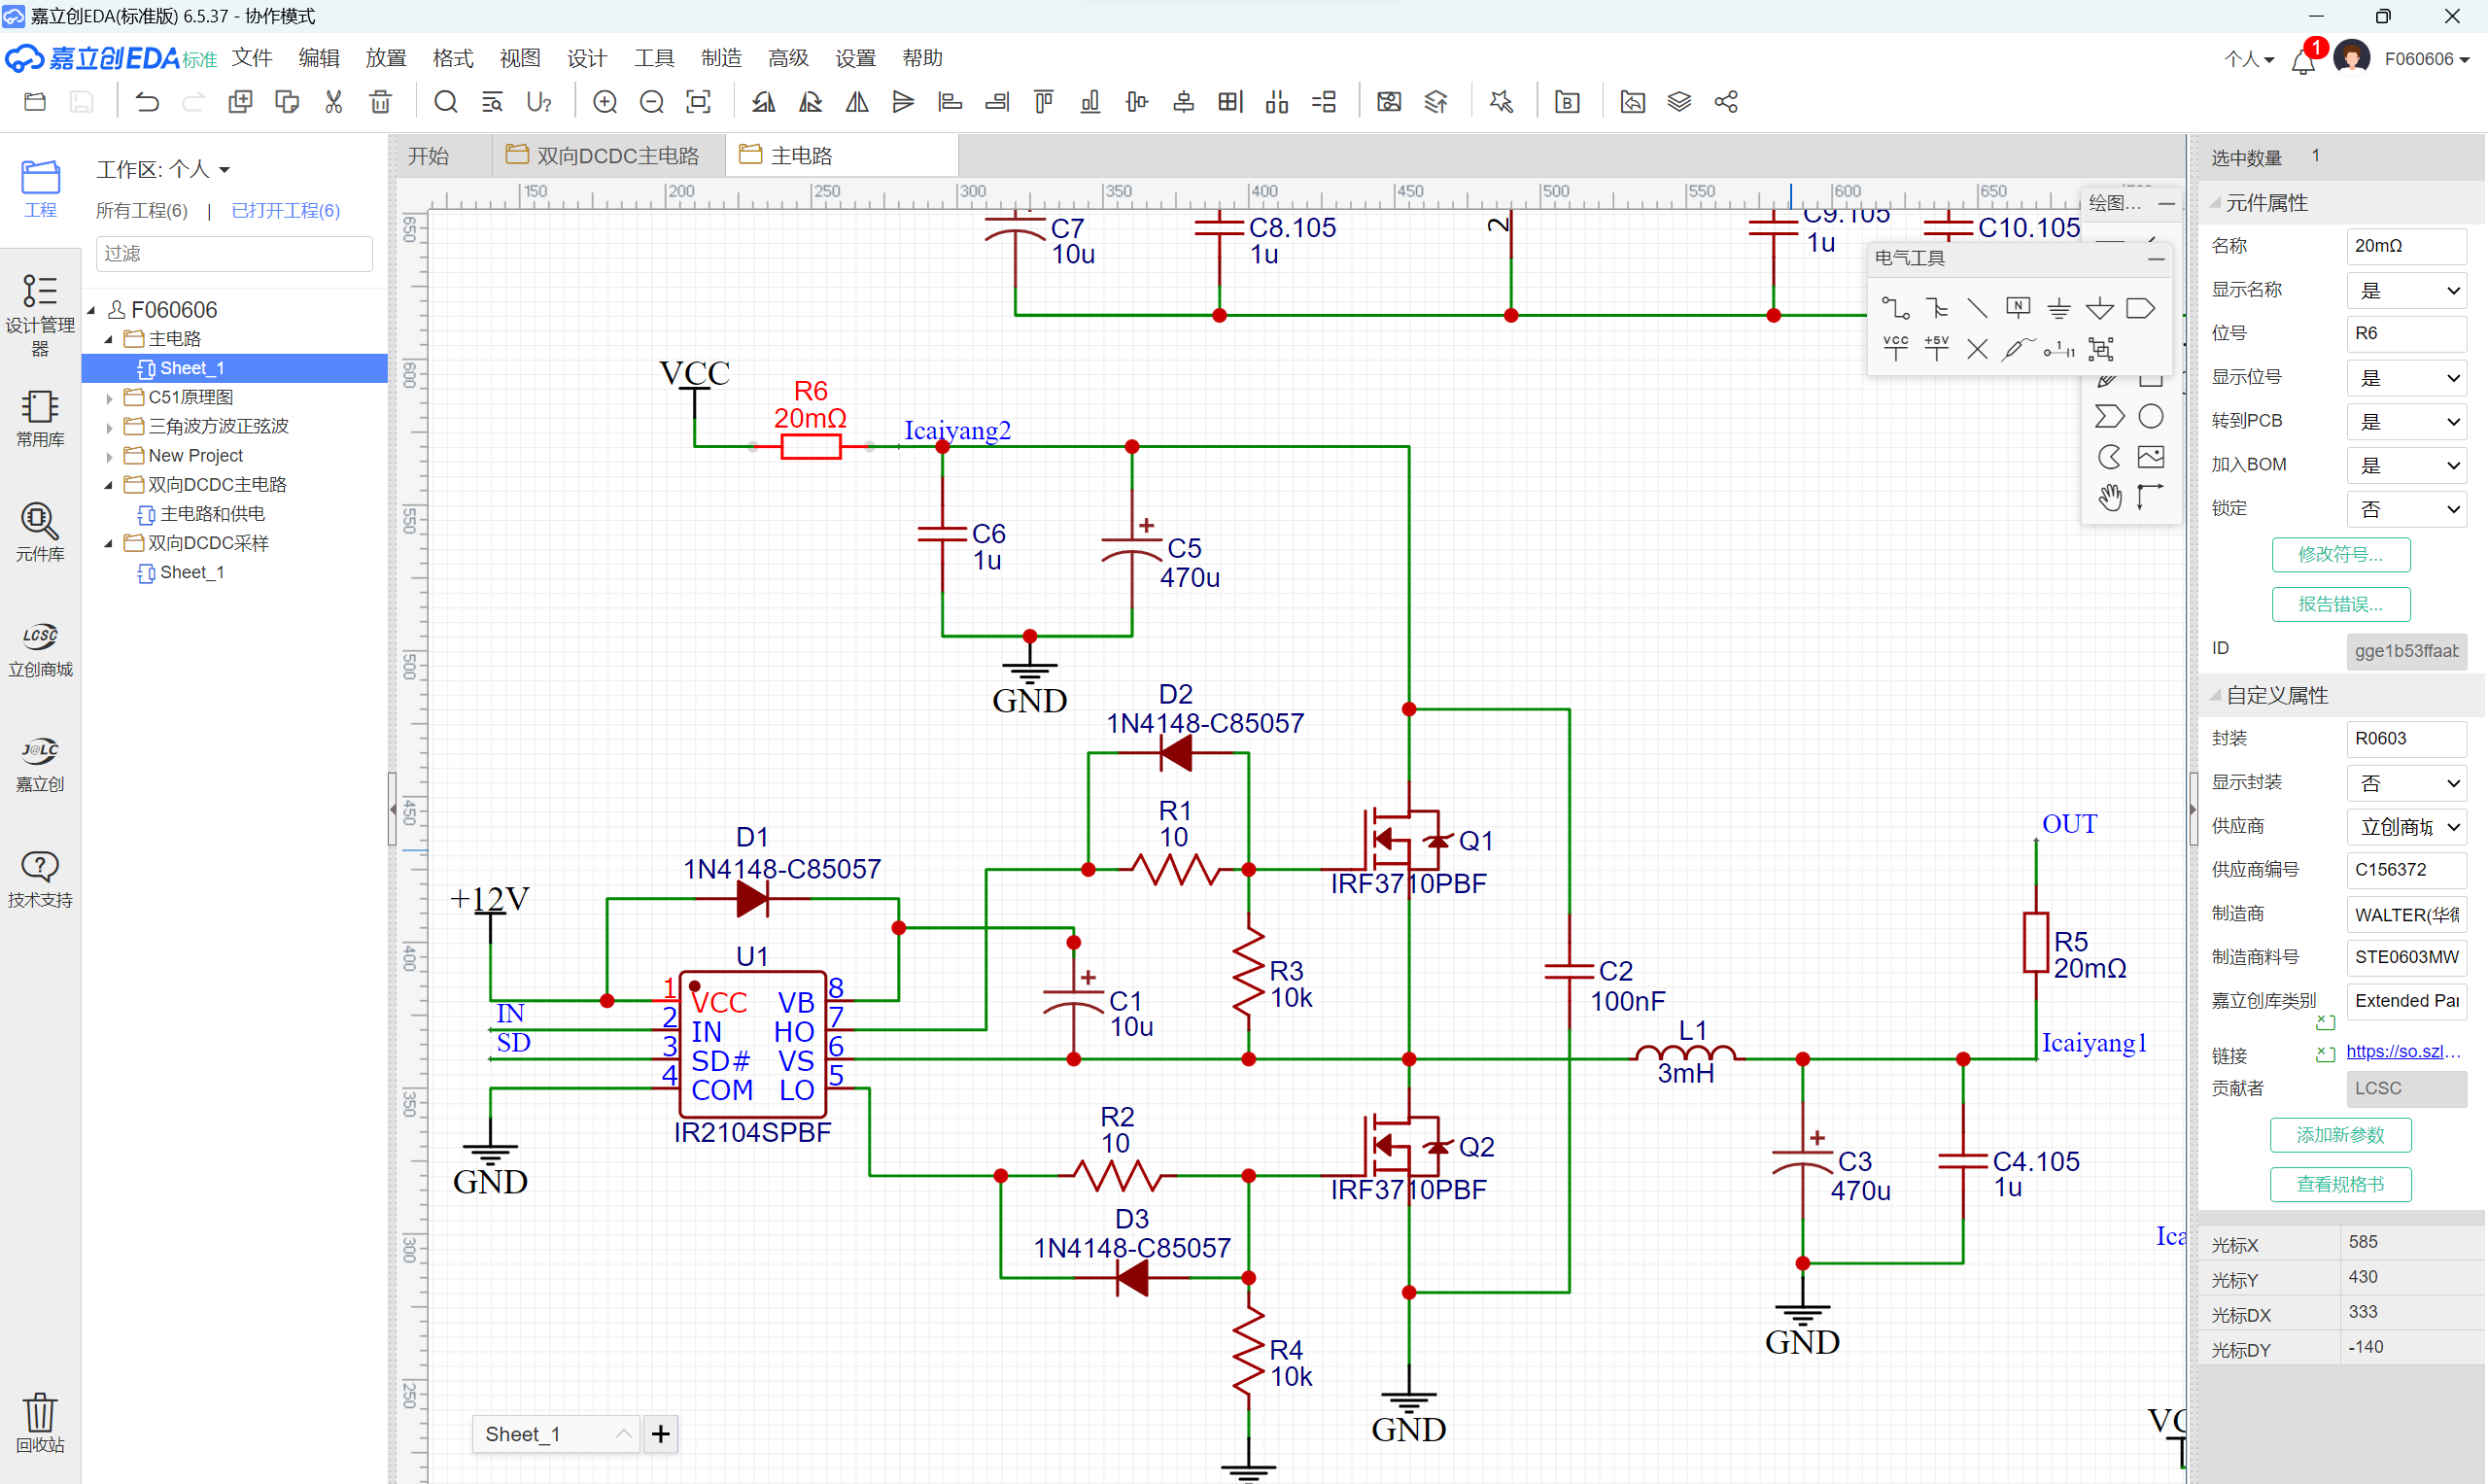Open the 供应商 dropdown
2488x1484 pixels.
[2408, 827]
